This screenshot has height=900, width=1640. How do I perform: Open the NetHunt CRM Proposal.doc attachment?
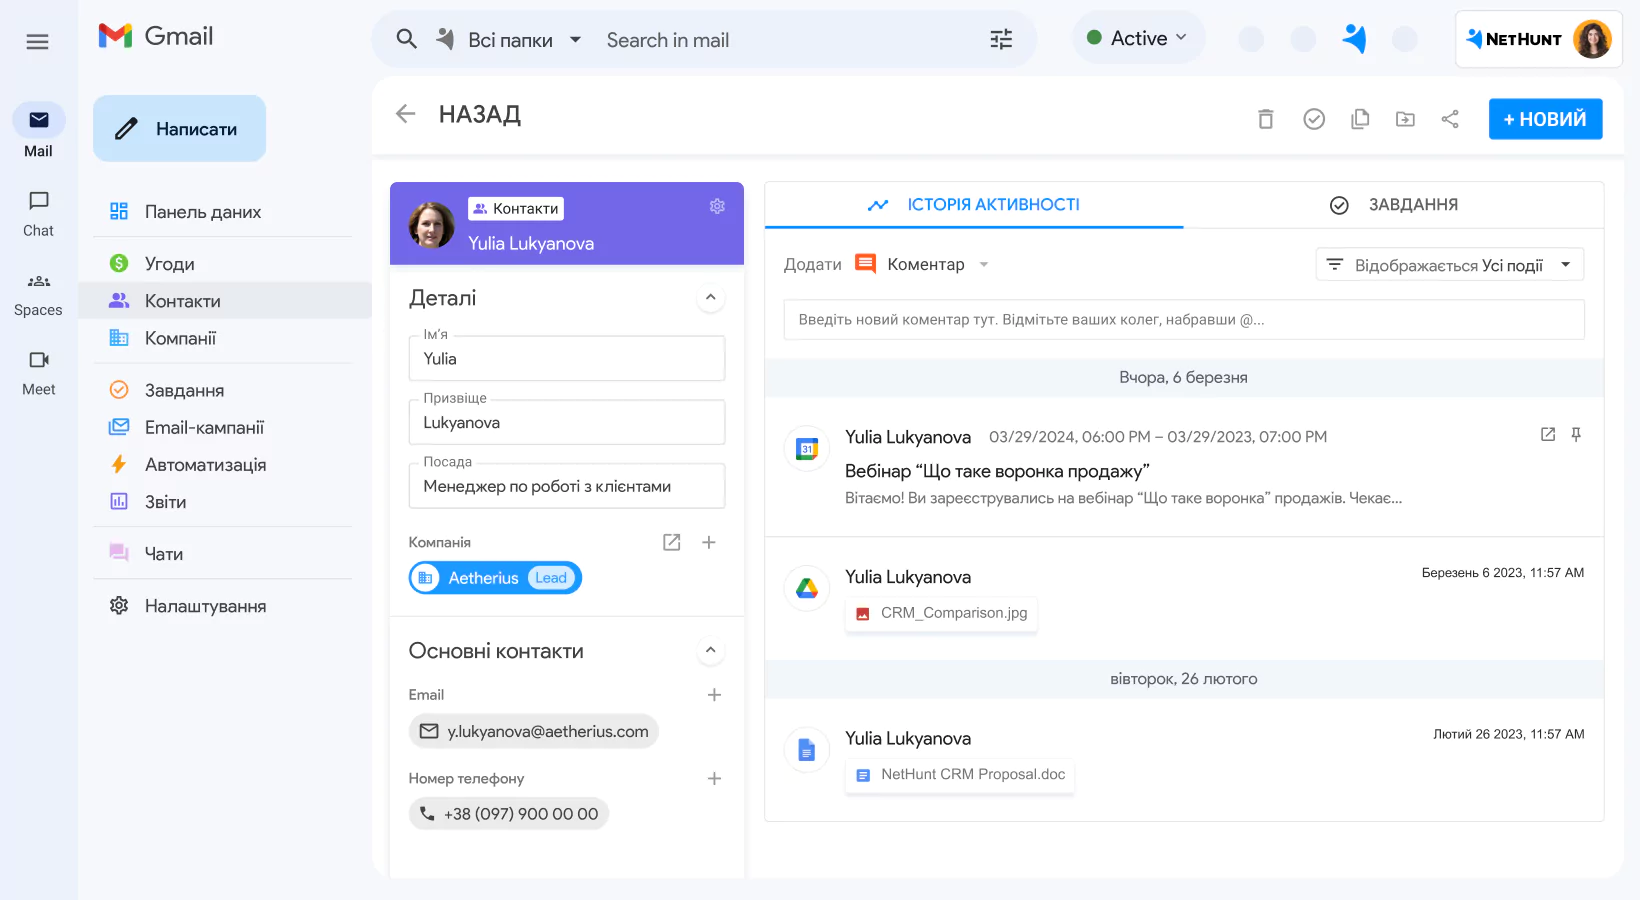pyautogui.click(x=960, y=775)
